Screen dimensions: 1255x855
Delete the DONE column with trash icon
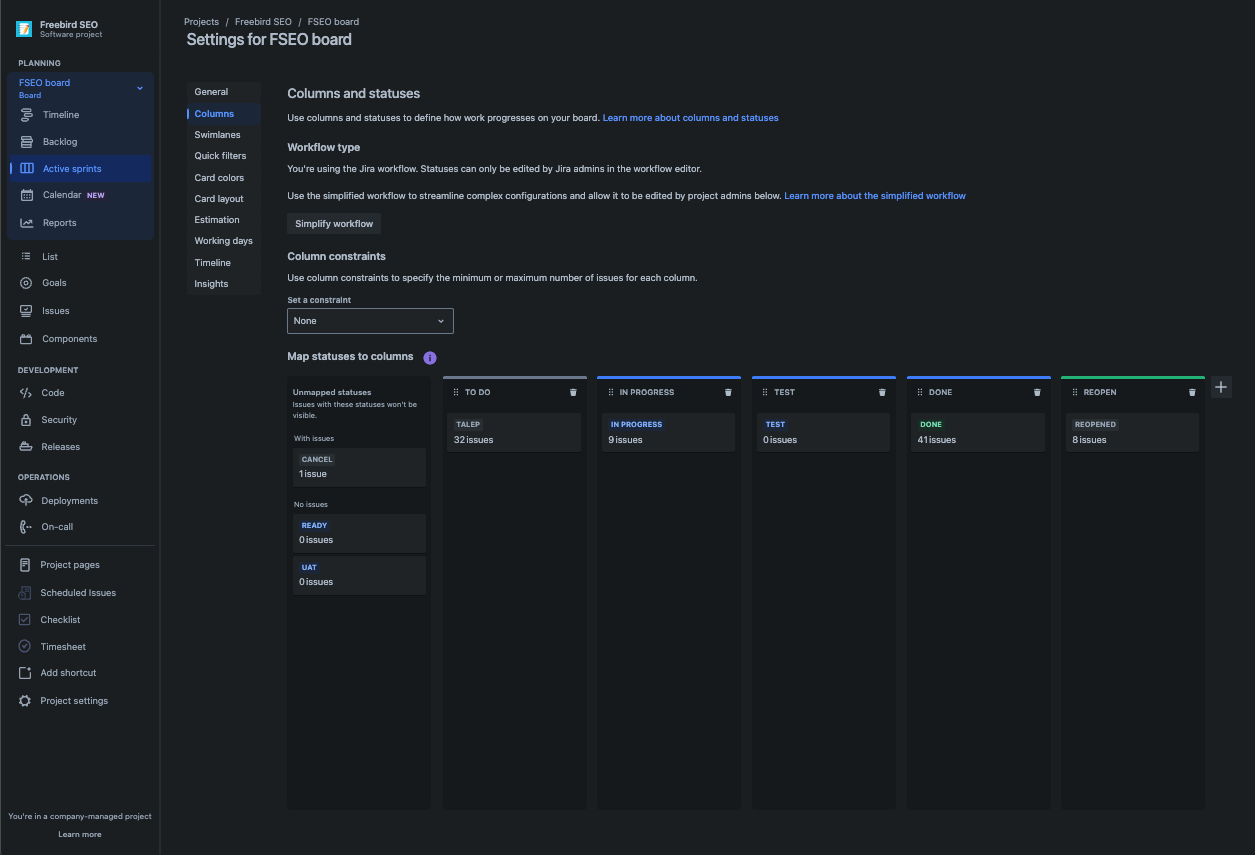click(x=1037, y=393)
